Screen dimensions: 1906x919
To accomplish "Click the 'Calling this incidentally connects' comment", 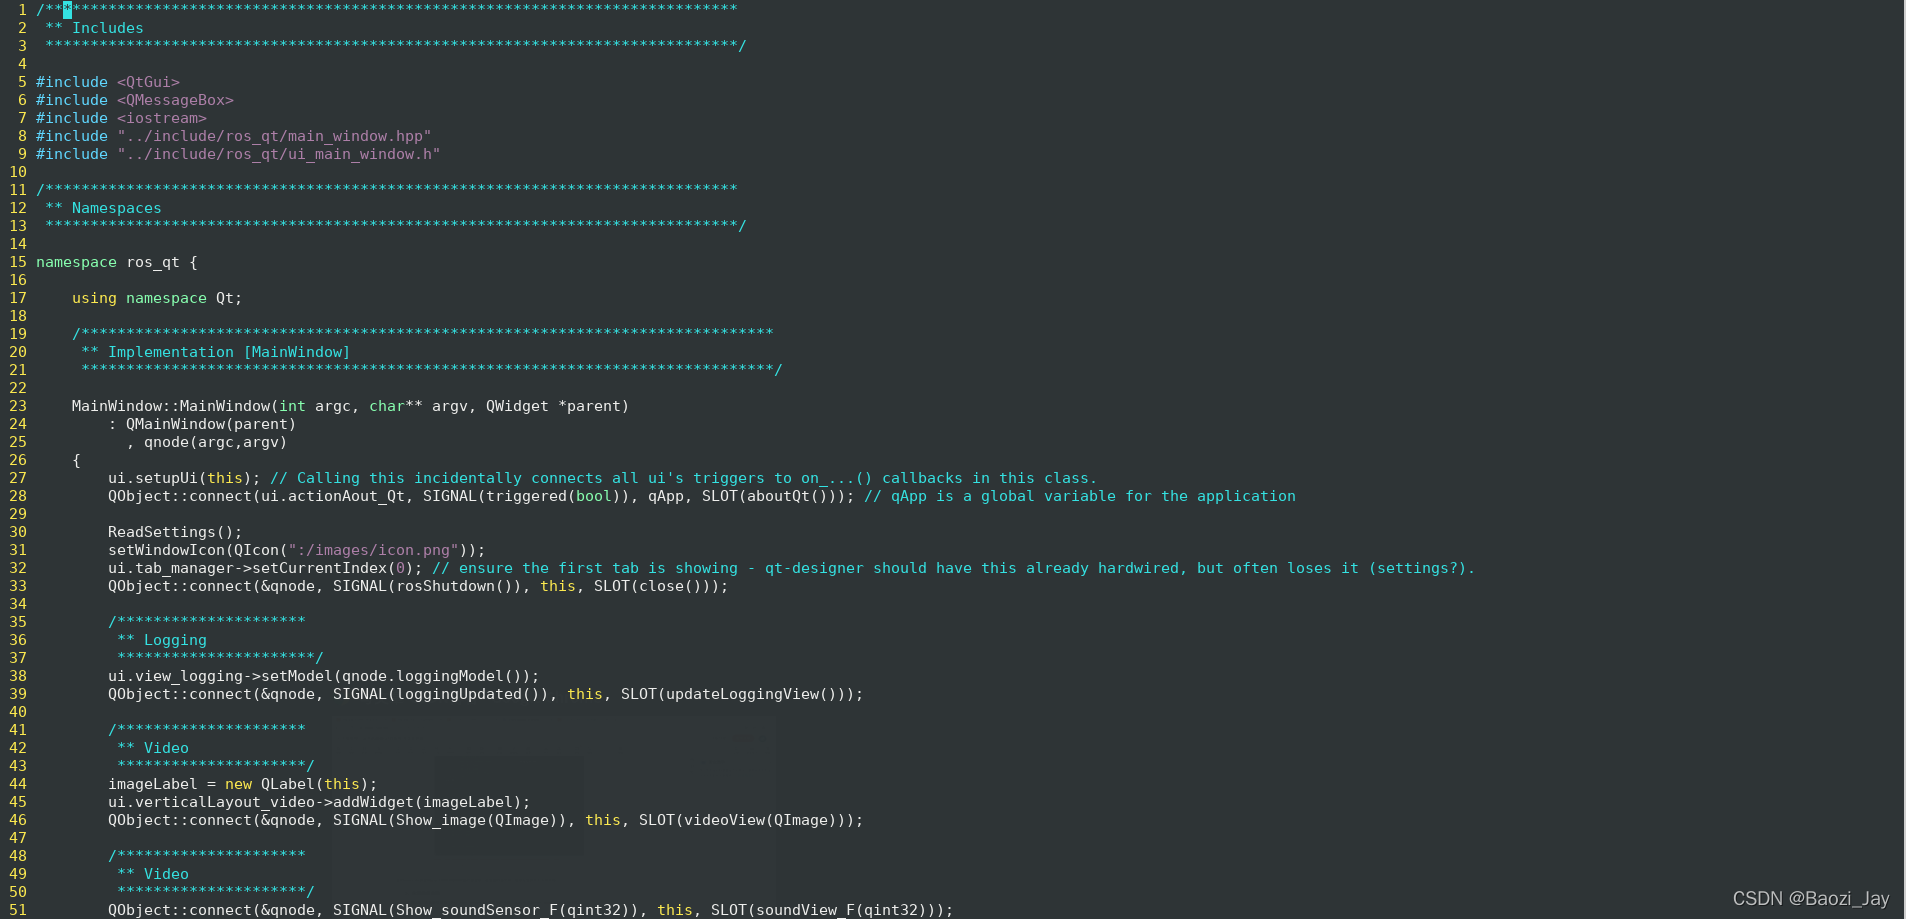I will coord(684,478).
